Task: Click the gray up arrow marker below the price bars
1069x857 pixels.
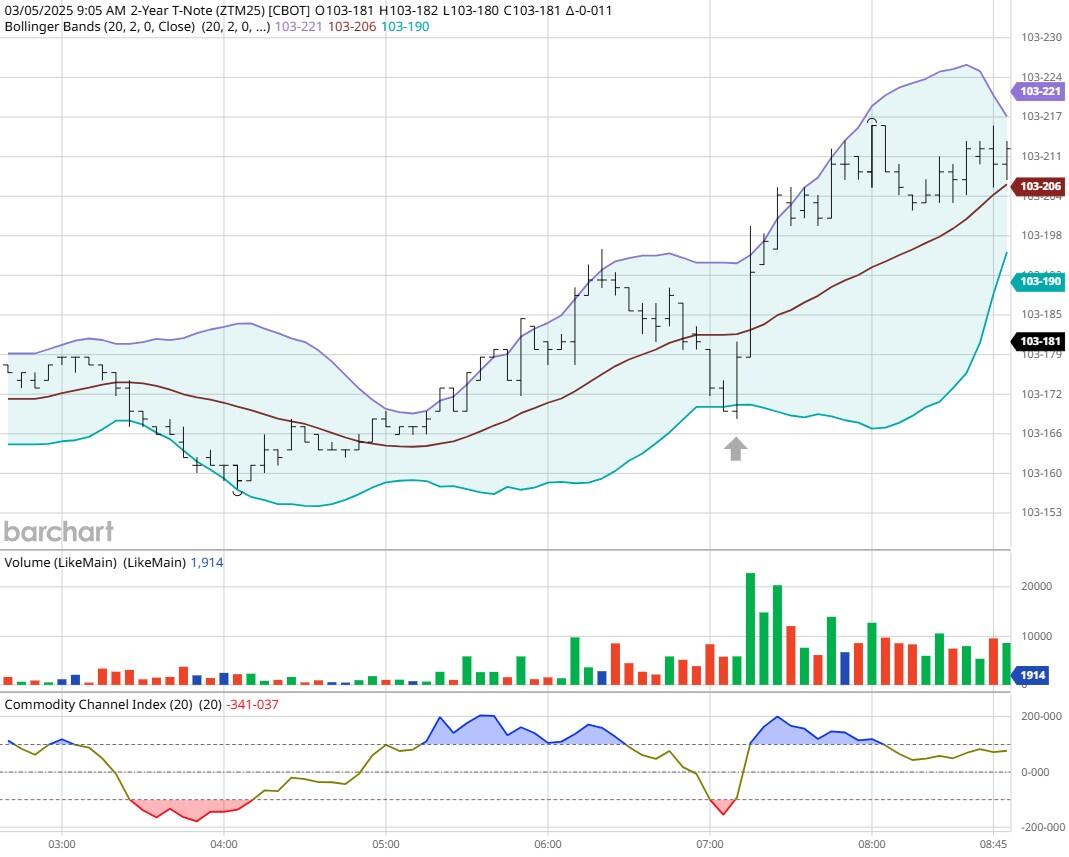Action: click(735, 449)
